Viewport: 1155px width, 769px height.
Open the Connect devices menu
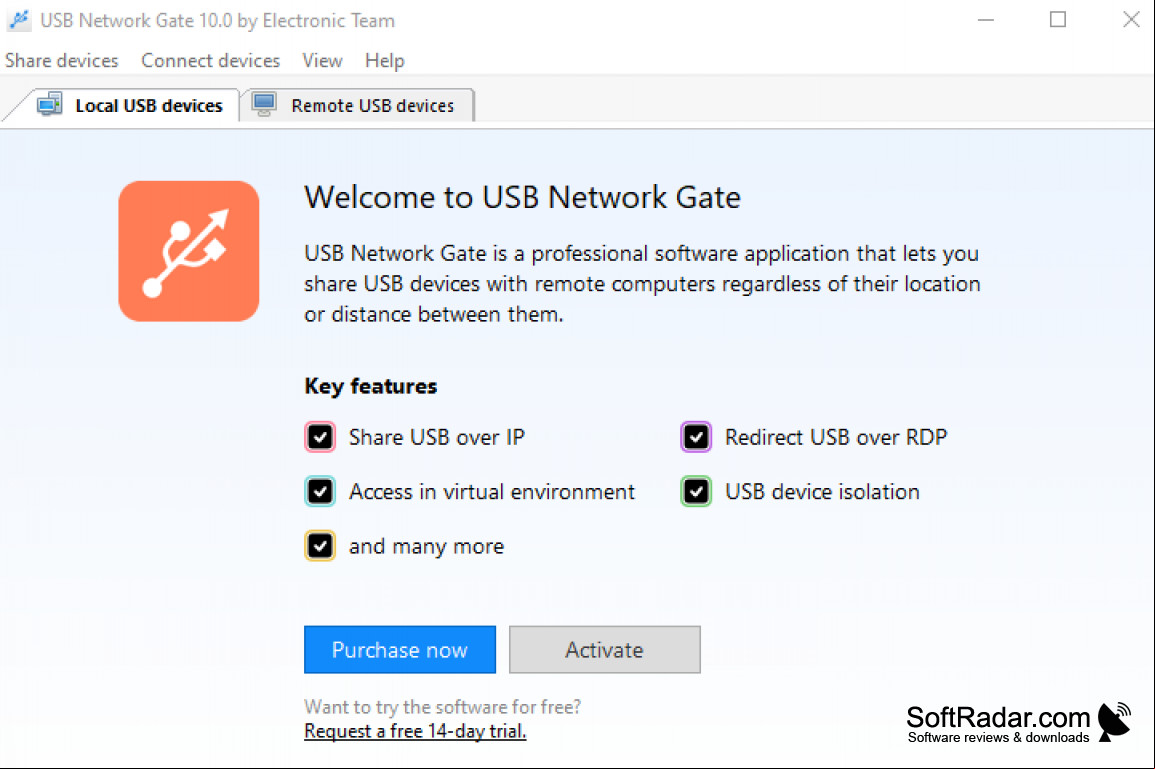211,60
